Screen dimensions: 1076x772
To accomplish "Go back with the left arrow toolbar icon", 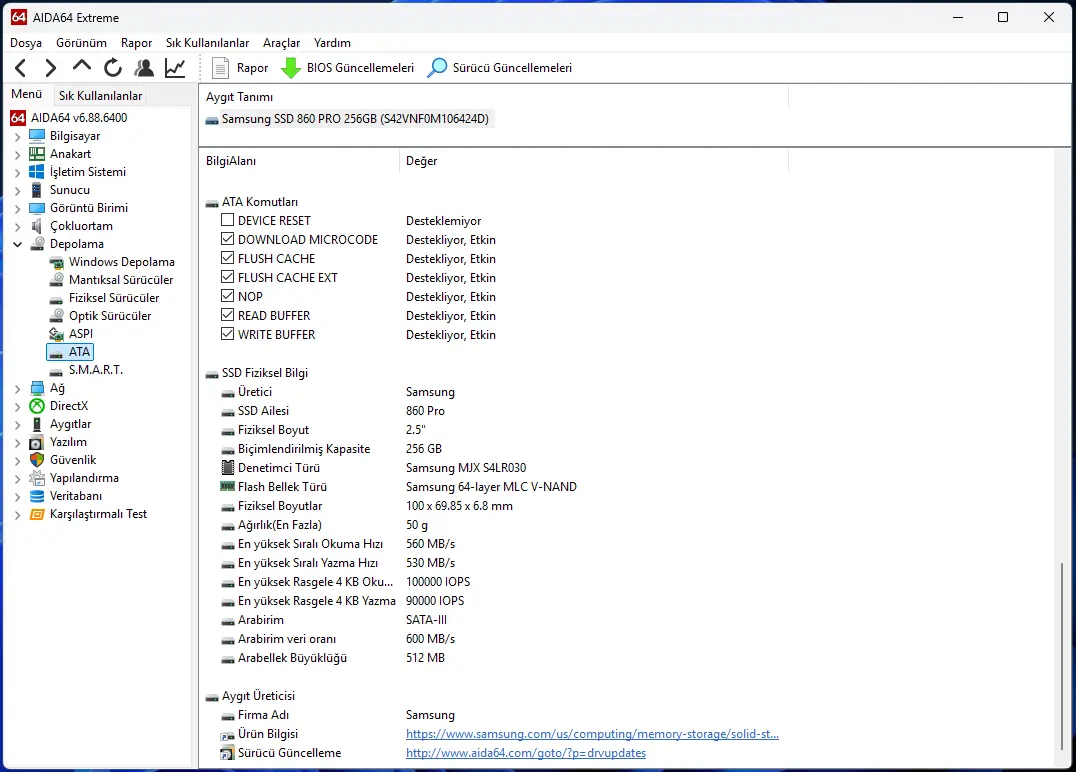I will (x=21, y=68).
